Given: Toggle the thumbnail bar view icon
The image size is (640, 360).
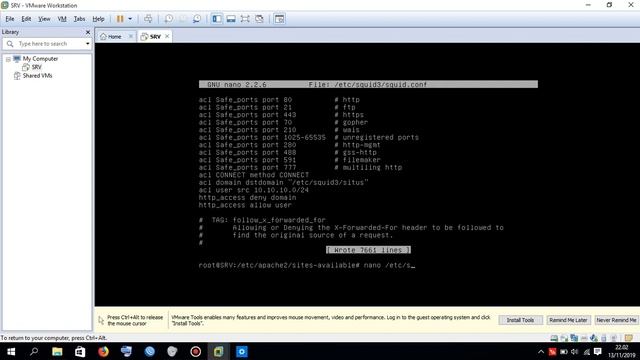Looking at the screenshot, I should [231, 19].
